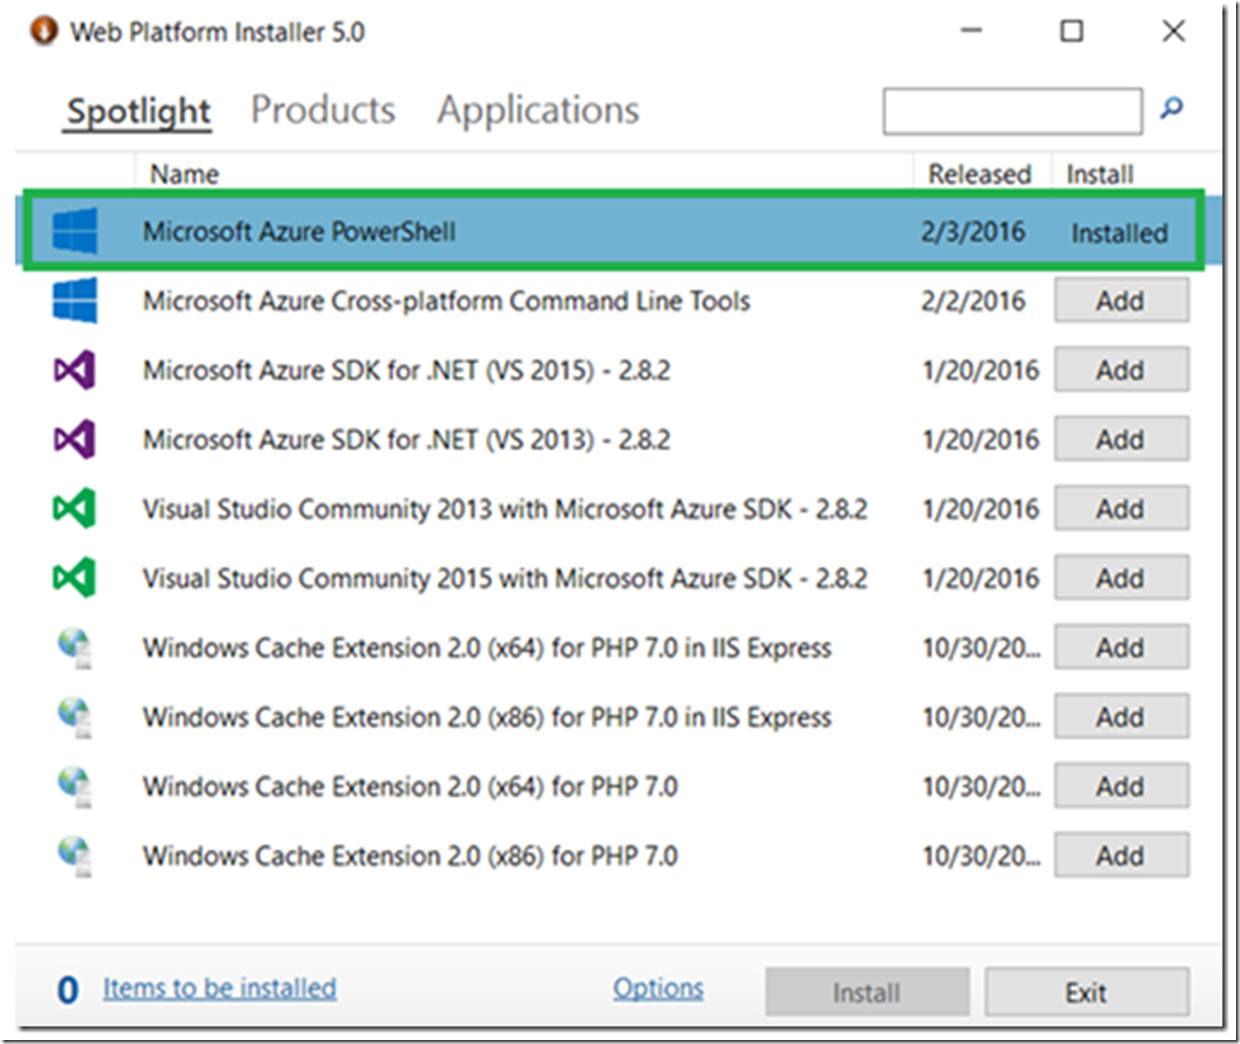This screenshot has height=1044, width=1240.
Task: Click the search magnifier icon
Action: (x=1172, y=108)
